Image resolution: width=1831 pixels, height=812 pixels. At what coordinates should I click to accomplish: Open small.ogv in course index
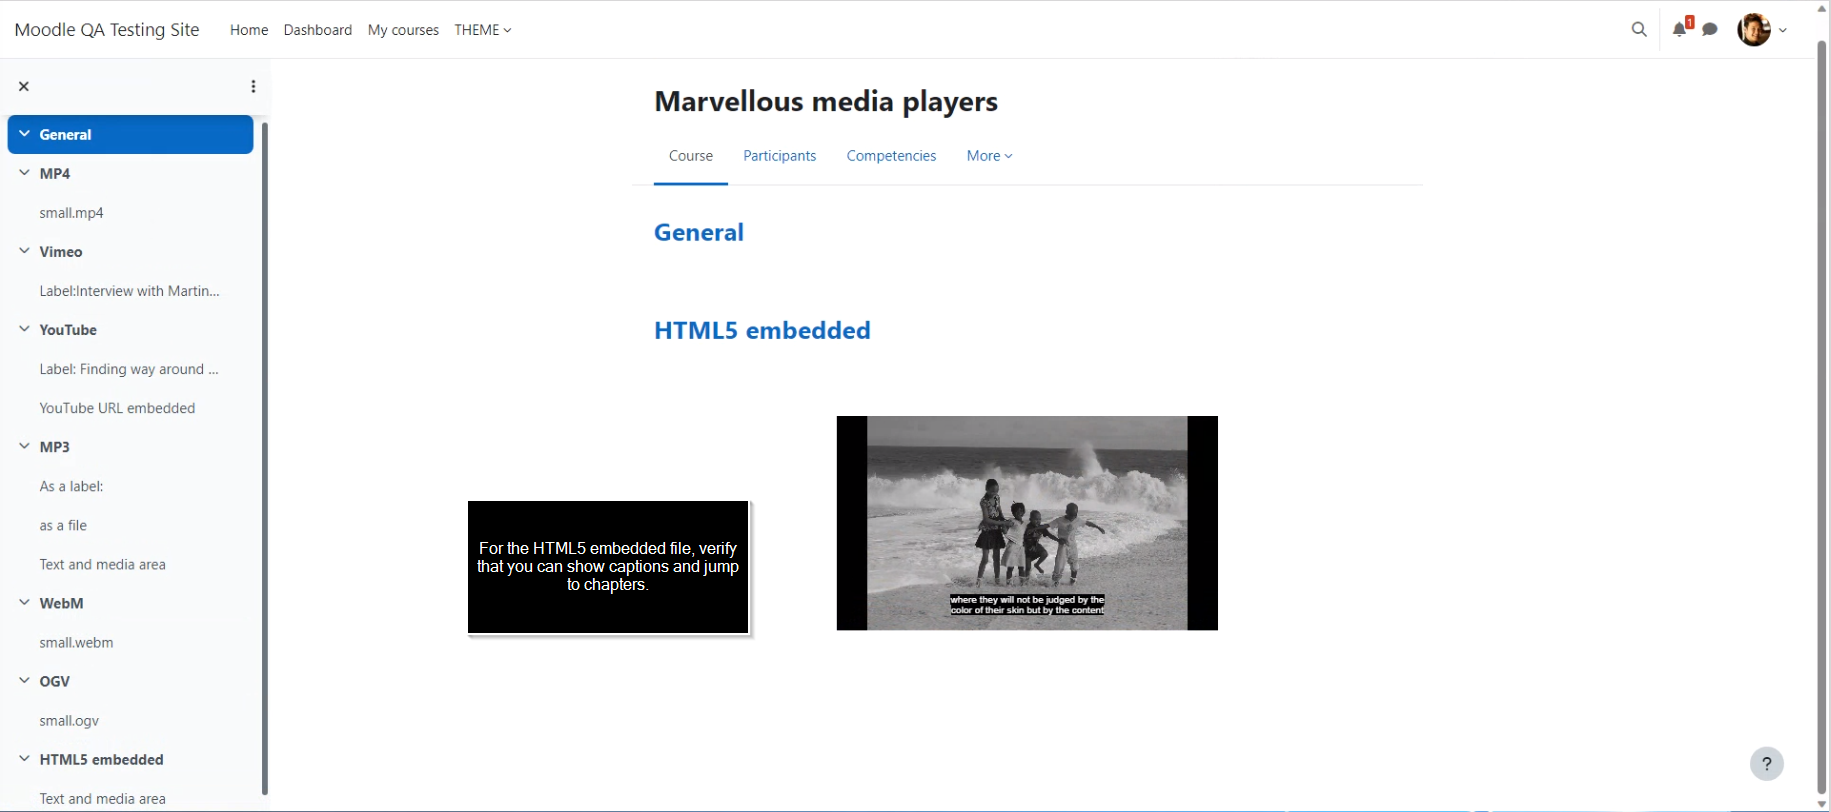click(x=69, y=720)
